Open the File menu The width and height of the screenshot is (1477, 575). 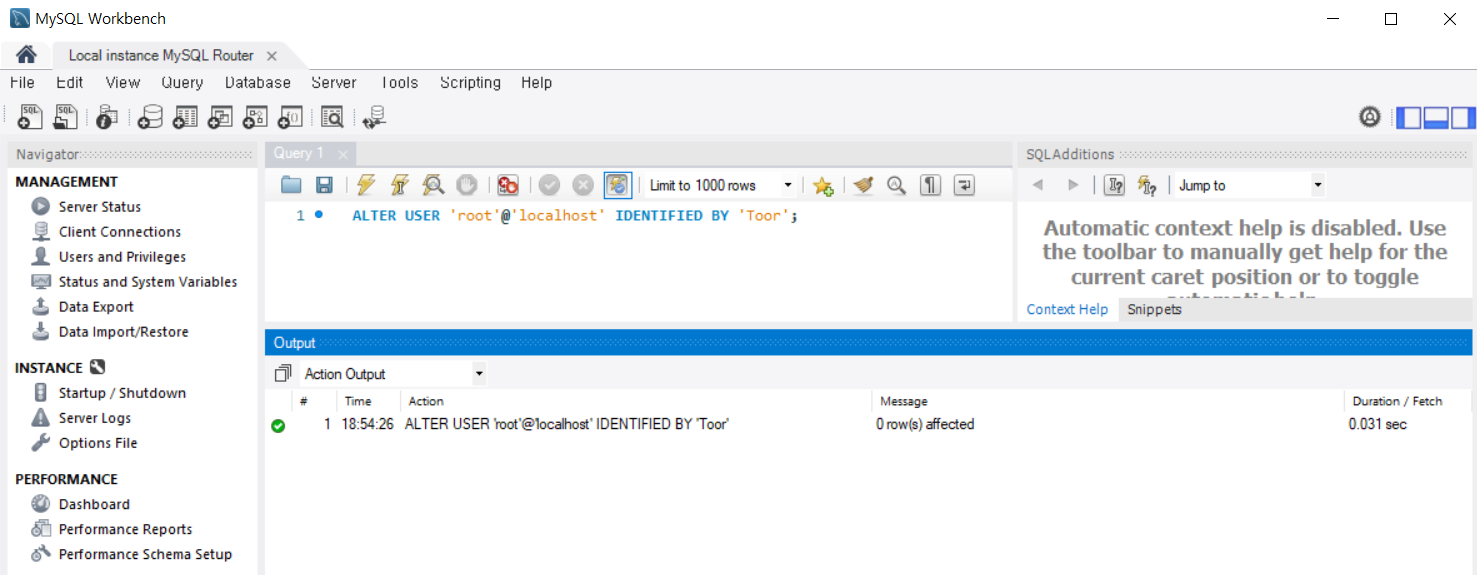click(x=22, y=83)
